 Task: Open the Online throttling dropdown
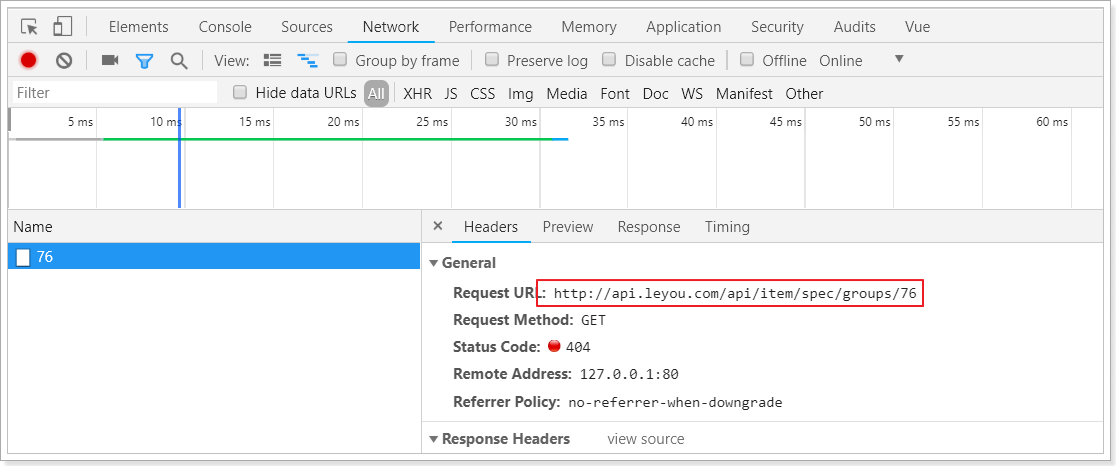point(898,60)
